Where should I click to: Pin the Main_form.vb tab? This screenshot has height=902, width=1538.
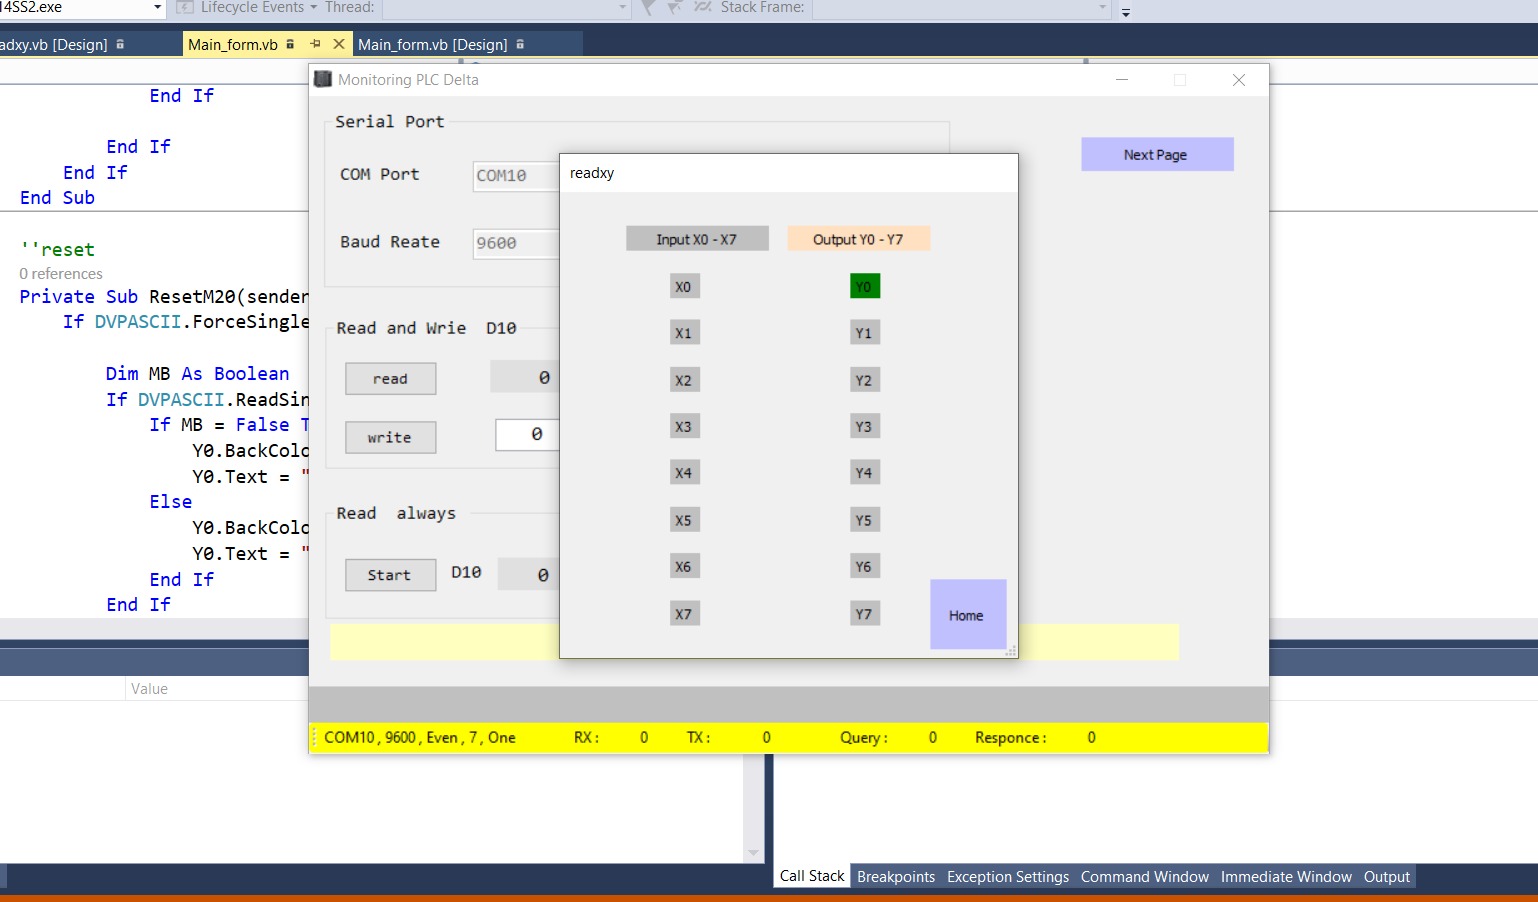(x=315, y=44)
